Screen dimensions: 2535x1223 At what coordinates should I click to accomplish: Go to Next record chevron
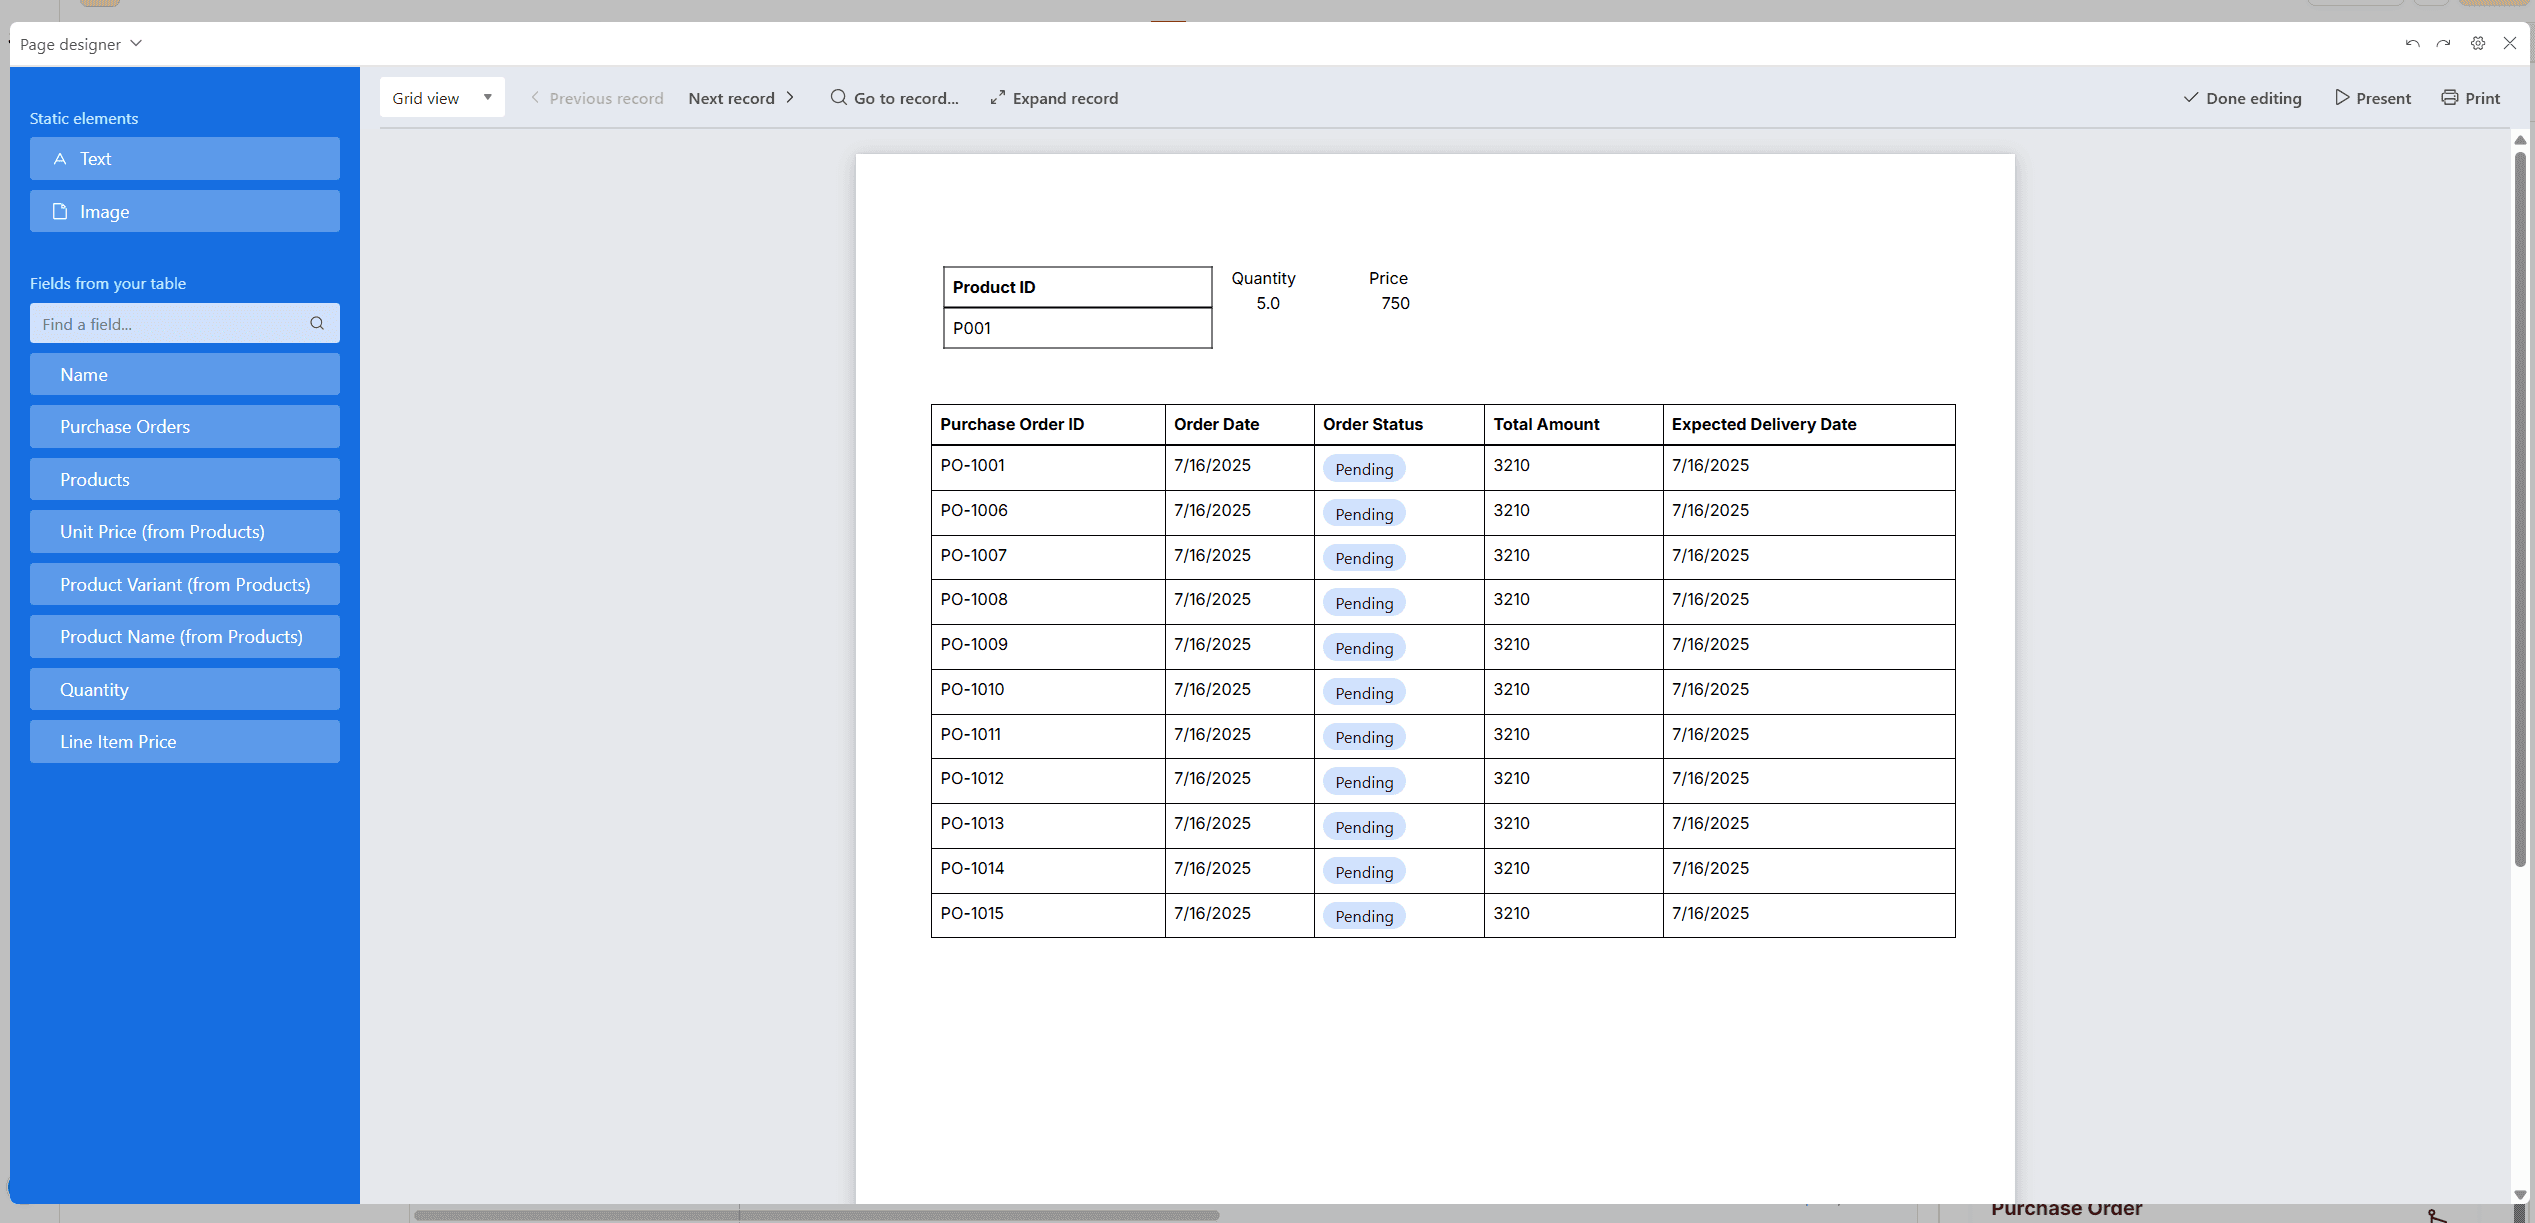pyautogui.click(x=790, y=98)
